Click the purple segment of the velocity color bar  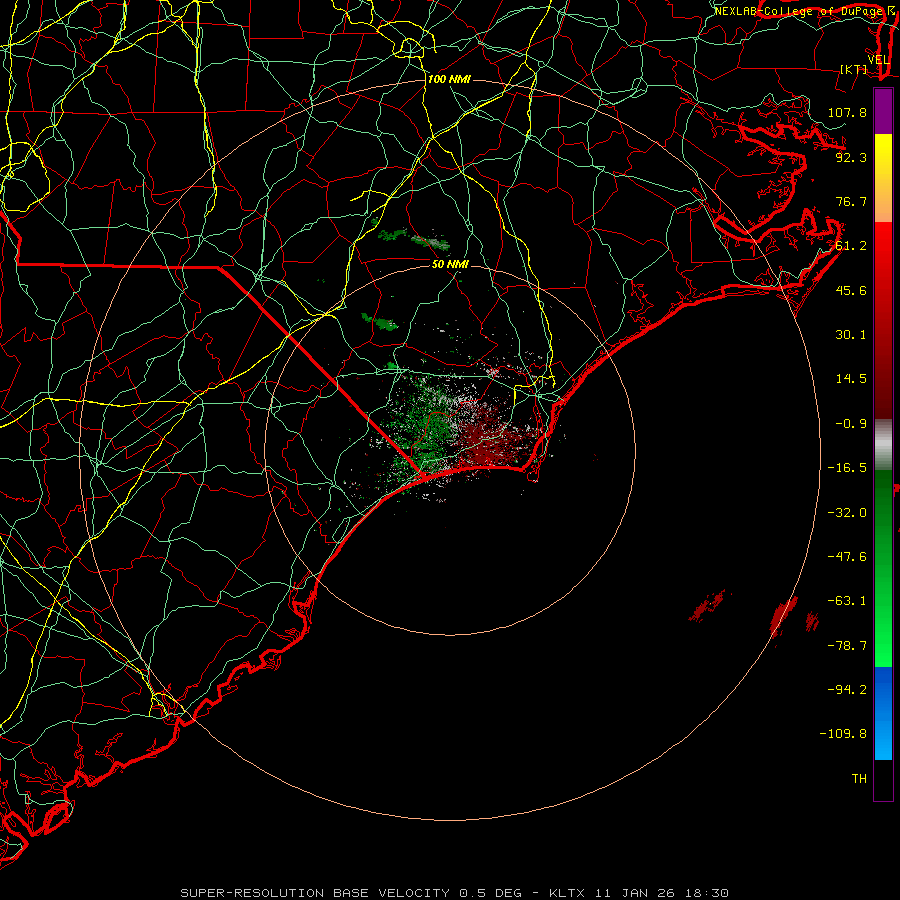(883, 111)
